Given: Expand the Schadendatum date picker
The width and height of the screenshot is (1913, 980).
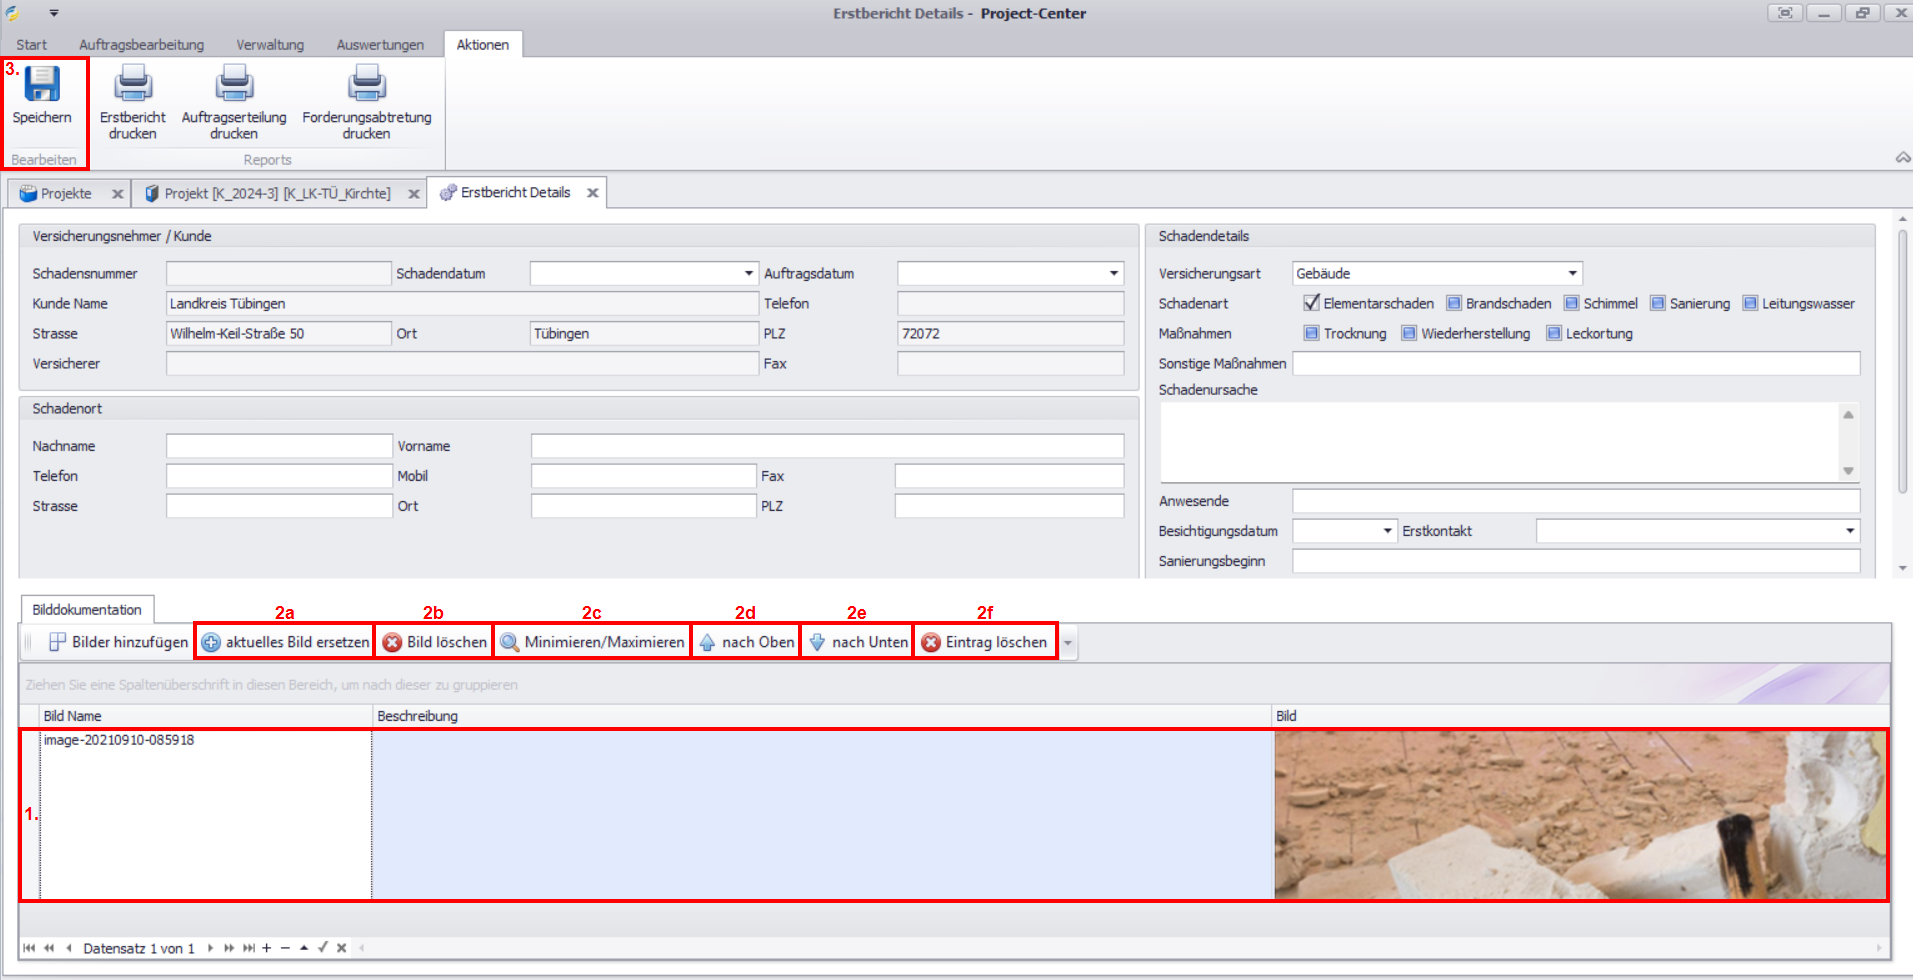Looking at the screenshot, I should 748,273.
